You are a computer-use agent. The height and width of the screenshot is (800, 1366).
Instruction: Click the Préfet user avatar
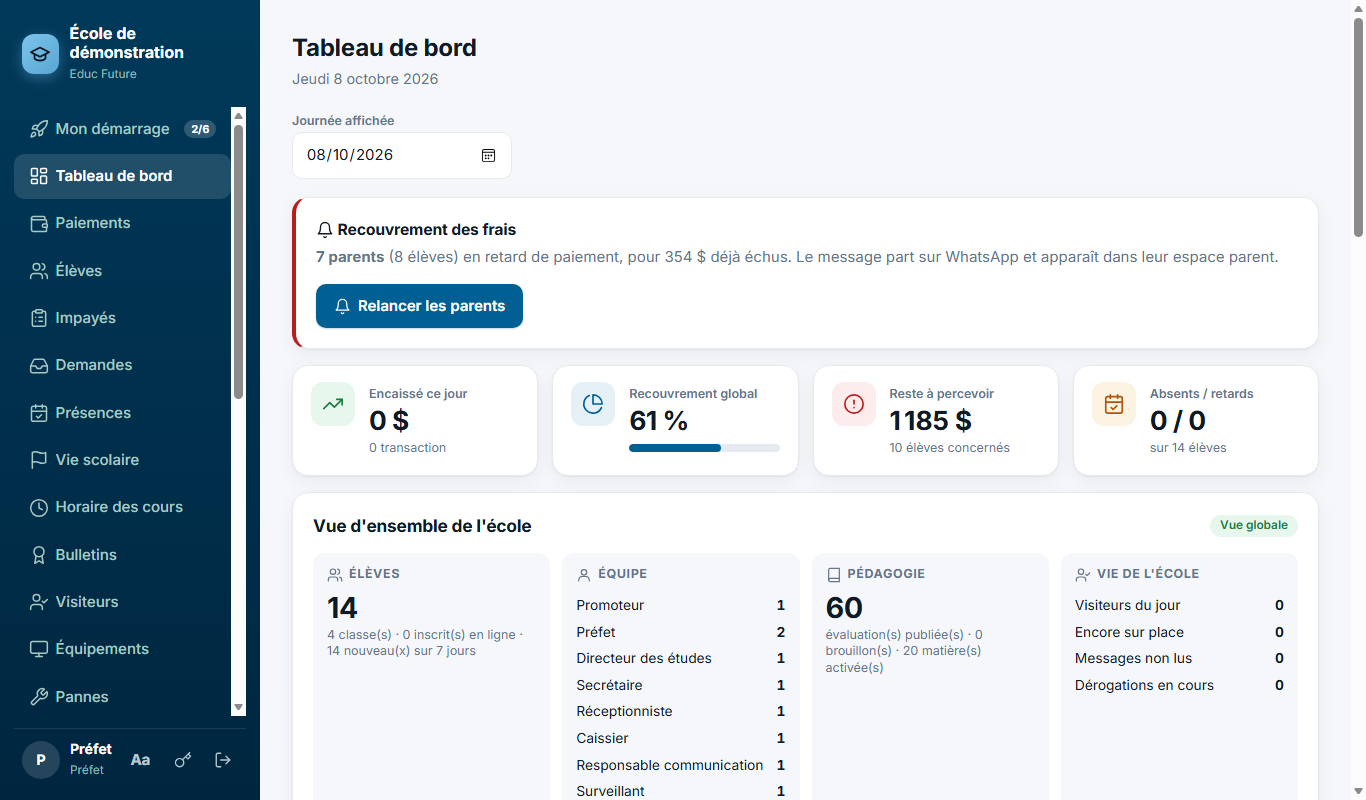[x=41, y=760]
